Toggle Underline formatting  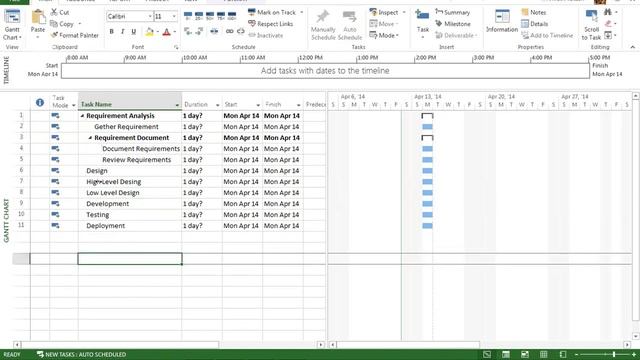pyautogui.click(x=133, y=31)
